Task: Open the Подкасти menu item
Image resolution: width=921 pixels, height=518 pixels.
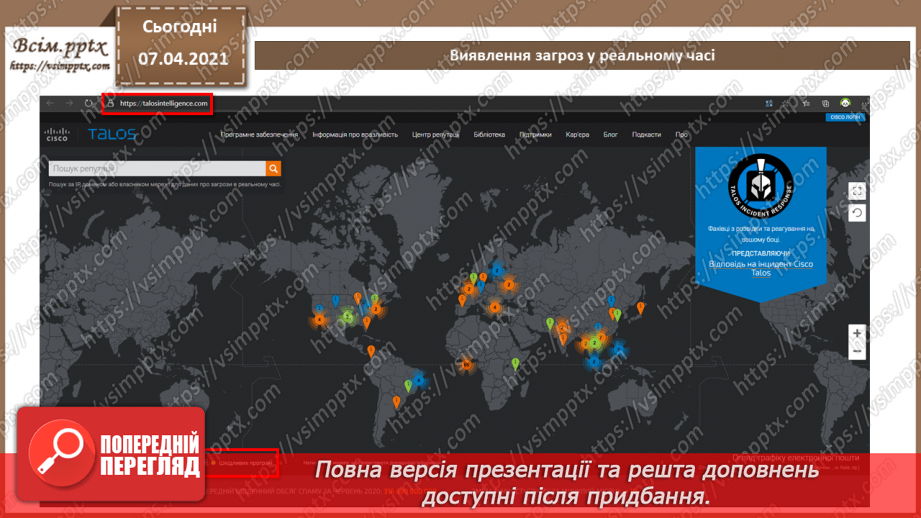Action: (646, 134)
